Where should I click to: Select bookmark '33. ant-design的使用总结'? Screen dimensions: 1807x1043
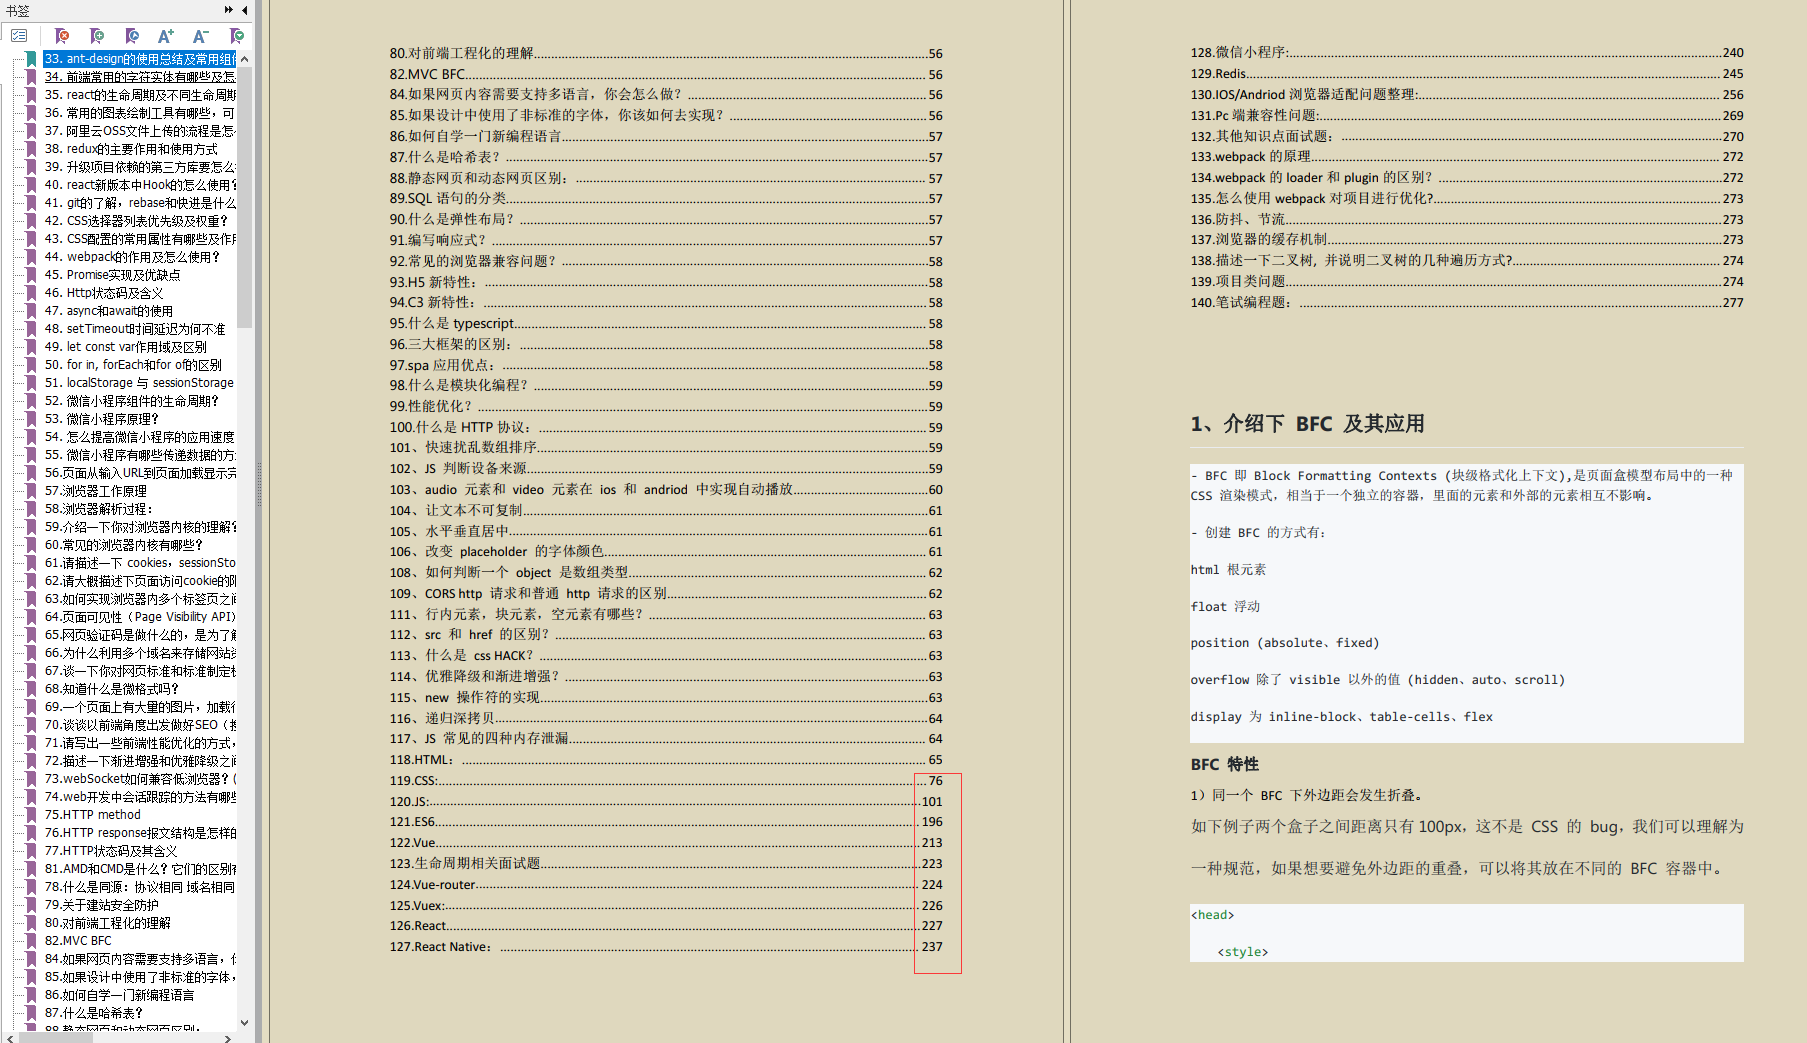pyautogui.click(x=140, y=59)
